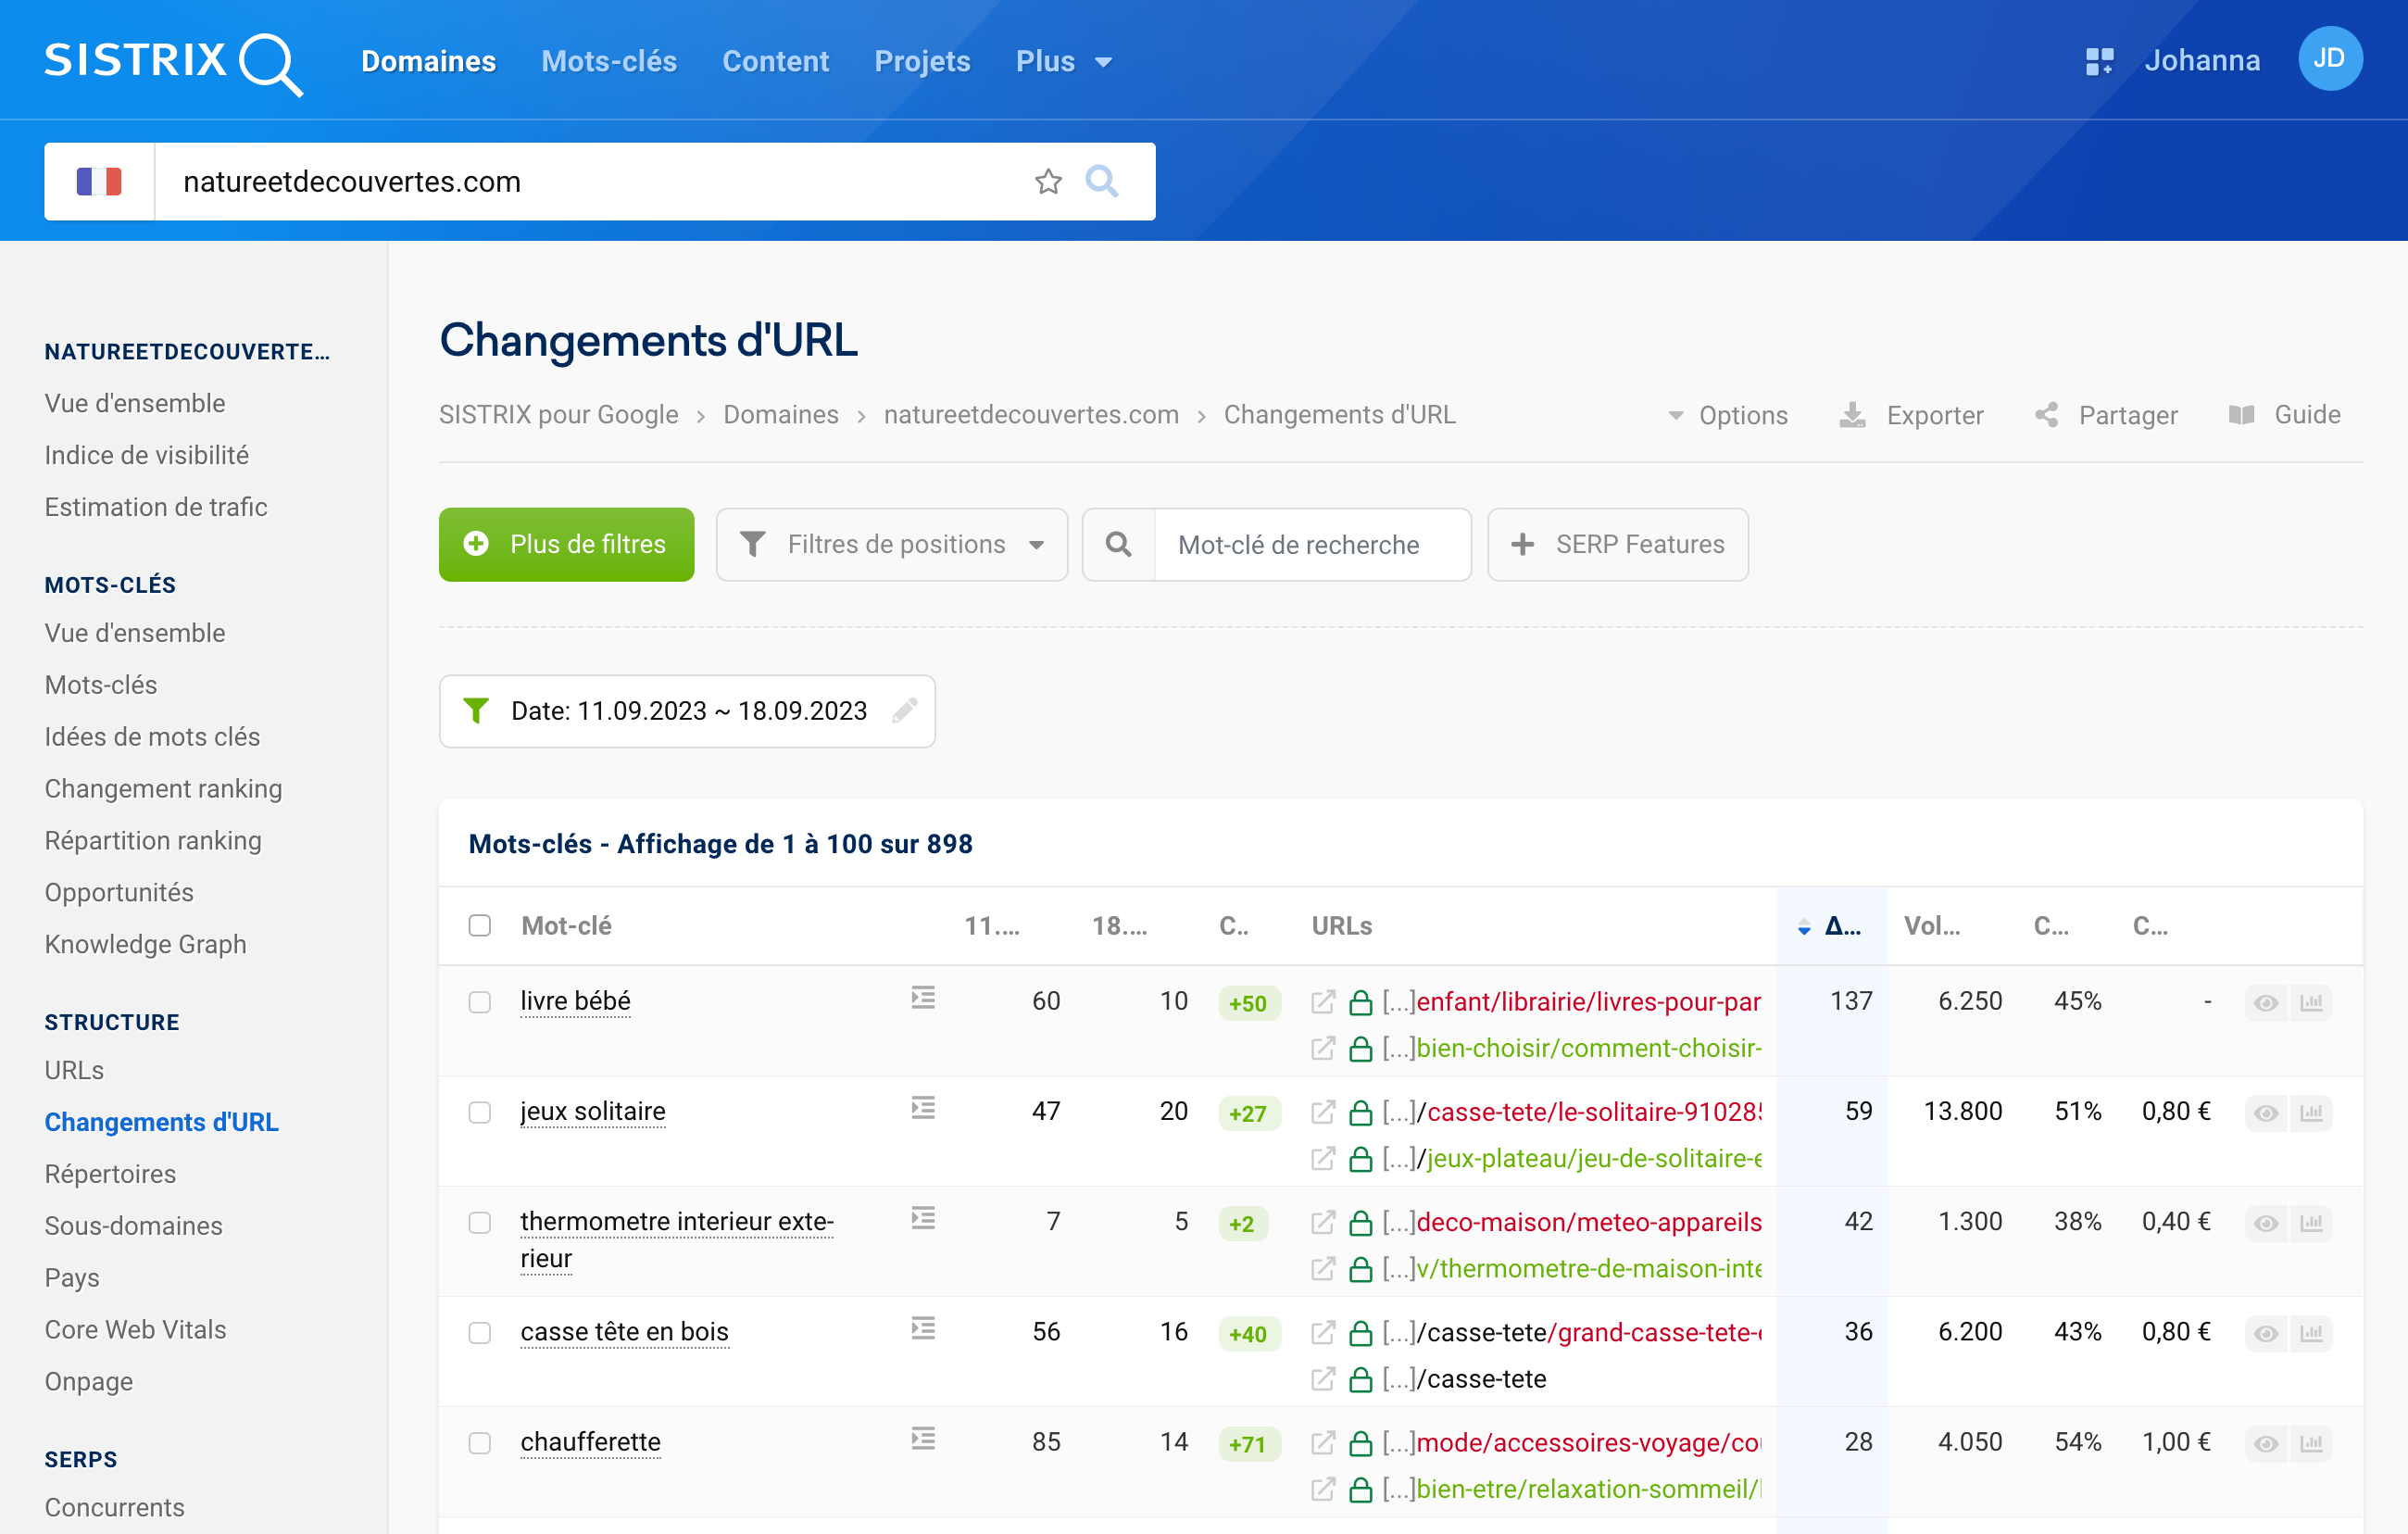The width and height of the screenshot is (2408, 1534).
Task: Switch to the Projets tab
Action: coord(922,62)
